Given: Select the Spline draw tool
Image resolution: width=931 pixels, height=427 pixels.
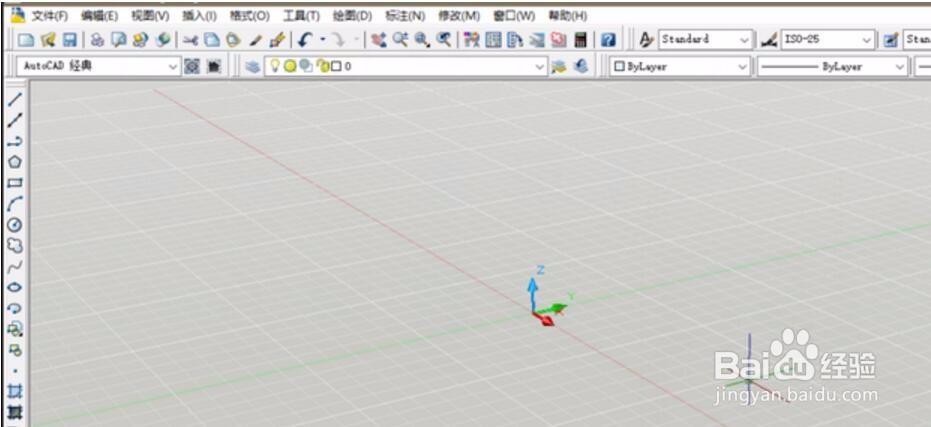Looking at the screenshot, I should click(14, 266).
